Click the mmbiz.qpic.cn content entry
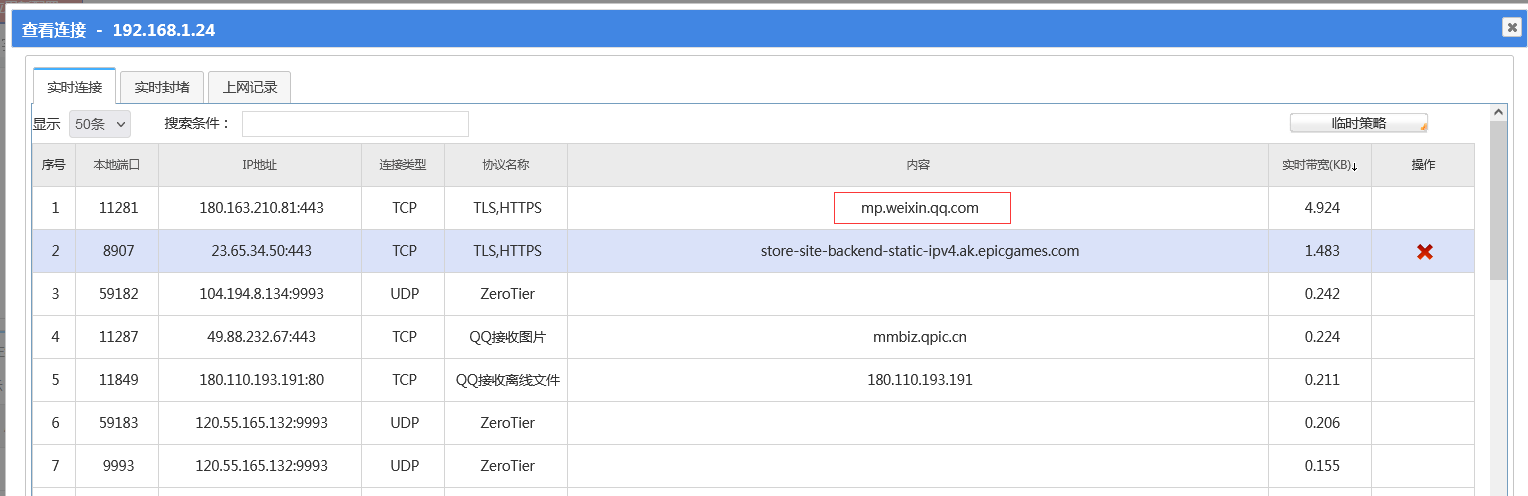The image size is (1528, 496). (919, 337)
